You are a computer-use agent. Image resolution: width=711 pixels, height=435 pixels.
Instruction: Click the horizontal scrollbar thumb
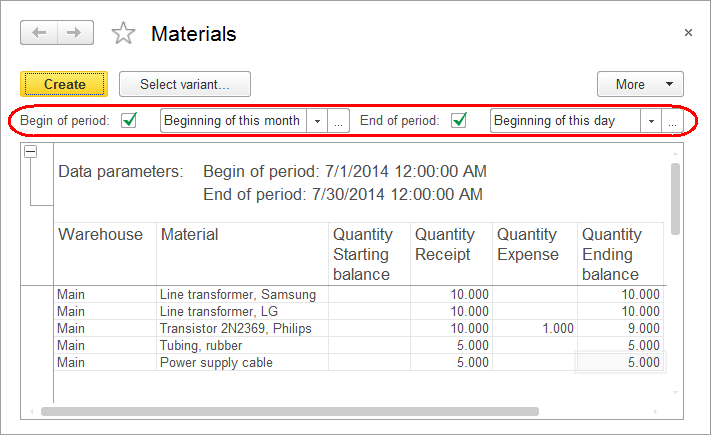tap(290, 411)
